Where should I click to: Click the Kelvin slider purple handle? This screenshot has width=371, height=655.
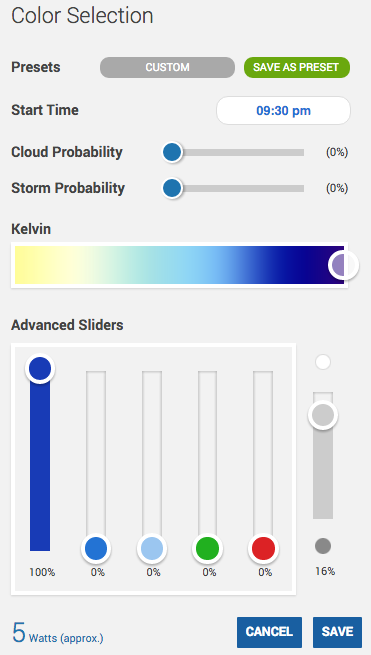point(343,265)
